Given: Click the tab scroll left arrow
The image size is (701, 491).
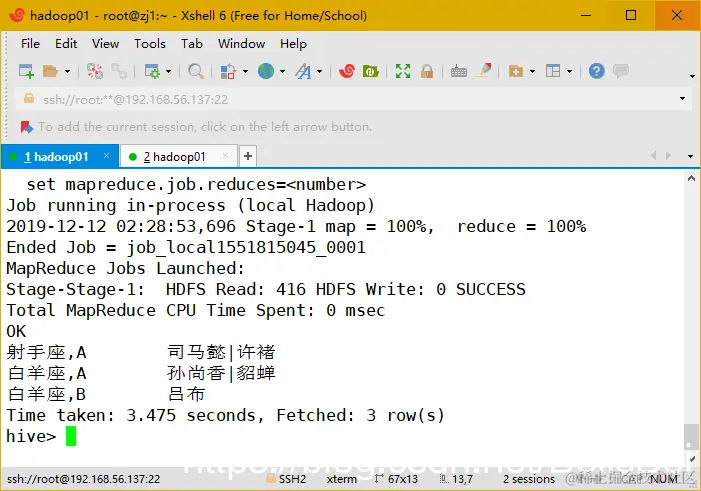Looking at the screenshot, I should pos(654,156).
